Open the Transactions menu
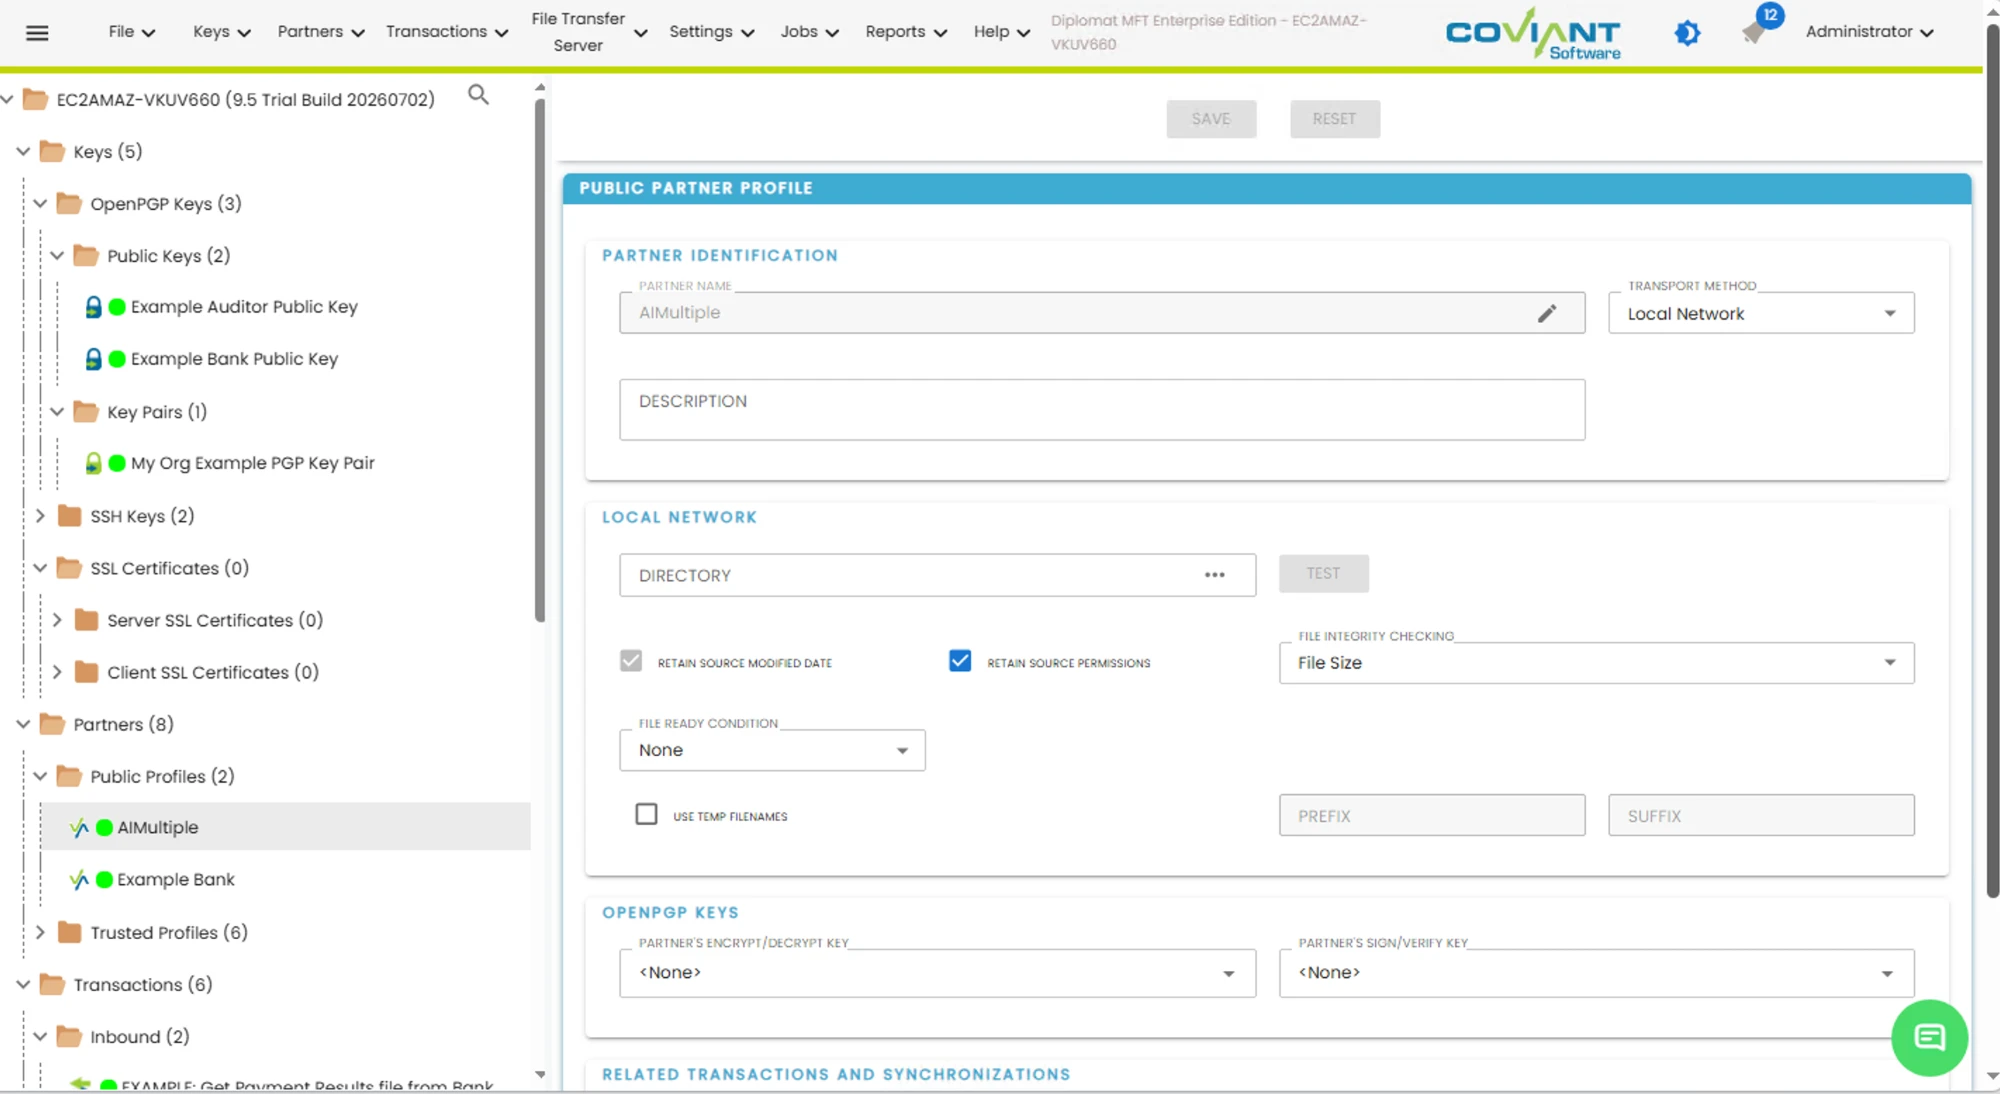The height and width of the screenshot is (1094, 2000). point(447,32)
